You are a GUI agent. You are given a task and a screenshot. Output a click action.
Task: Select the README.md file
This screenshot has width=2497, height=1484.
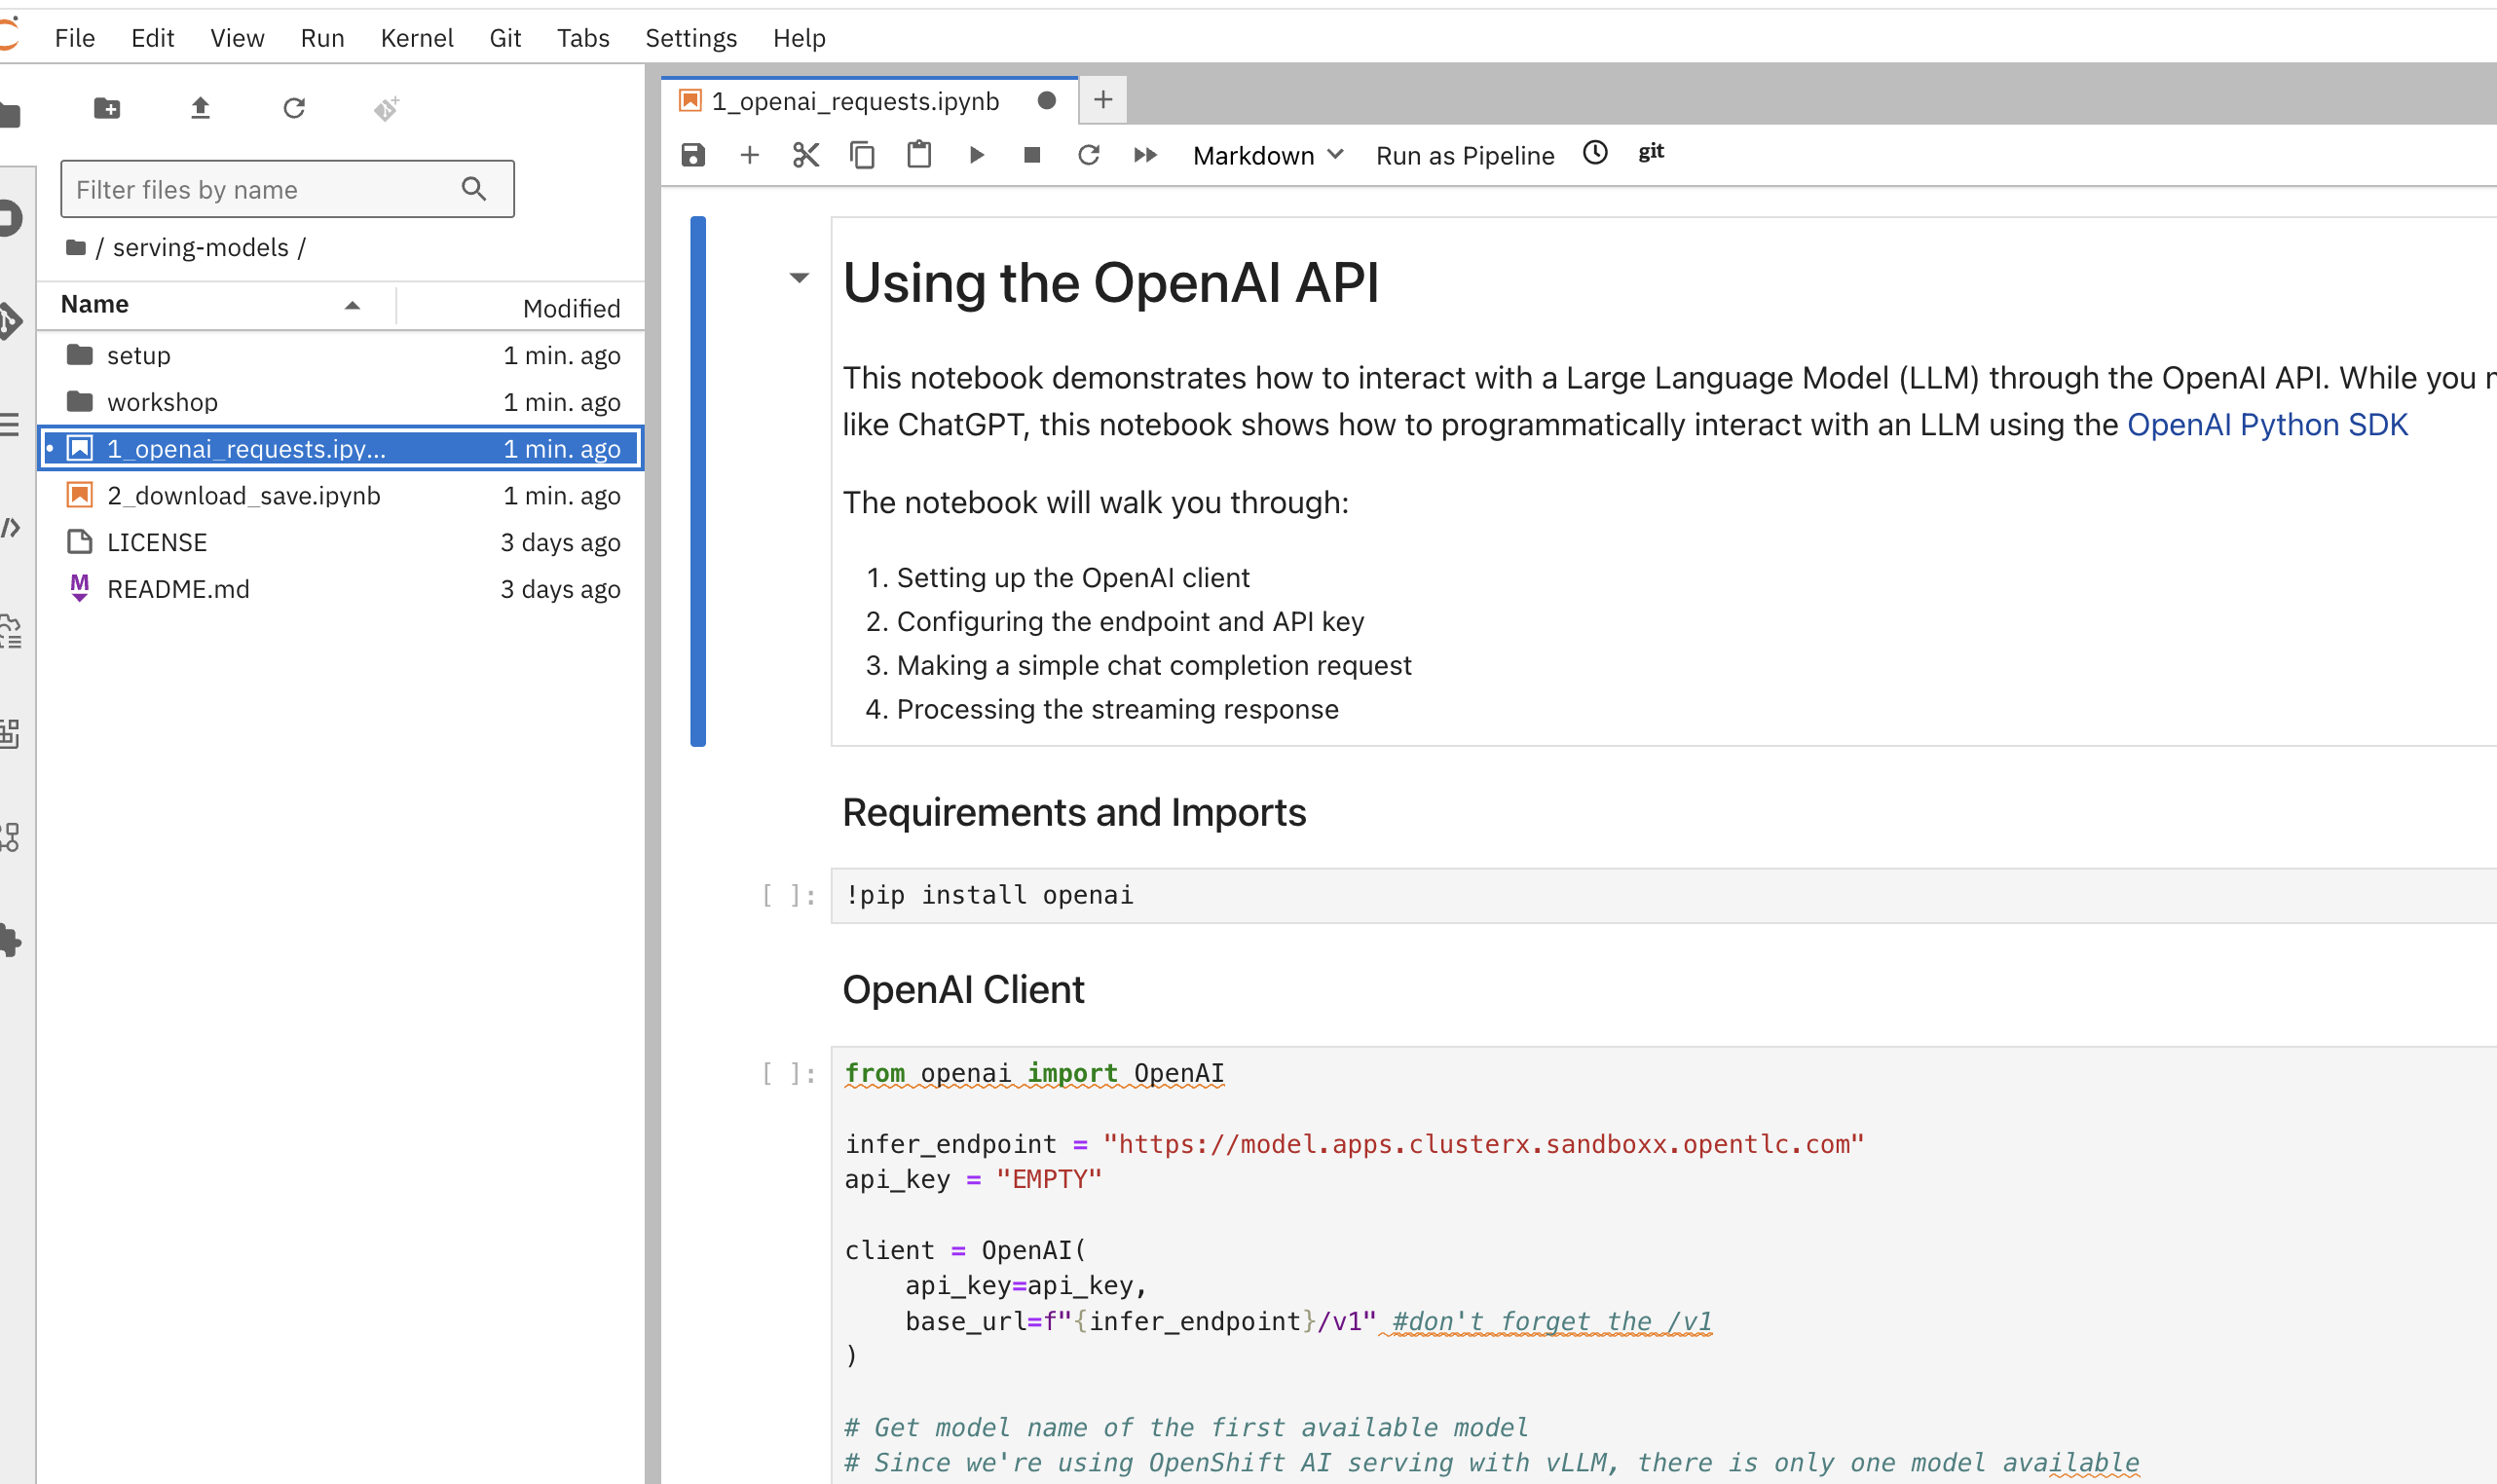(x=341, y=589)
